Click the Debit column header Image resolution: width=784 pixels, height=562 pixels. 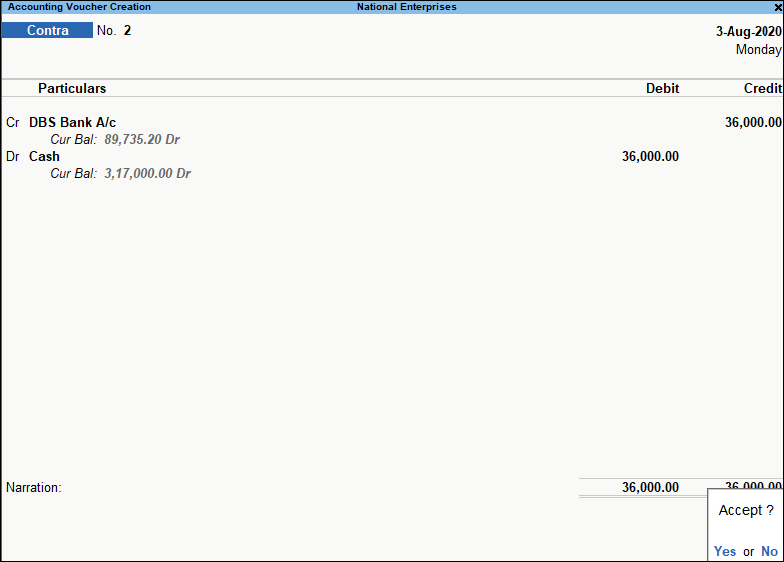662,88
